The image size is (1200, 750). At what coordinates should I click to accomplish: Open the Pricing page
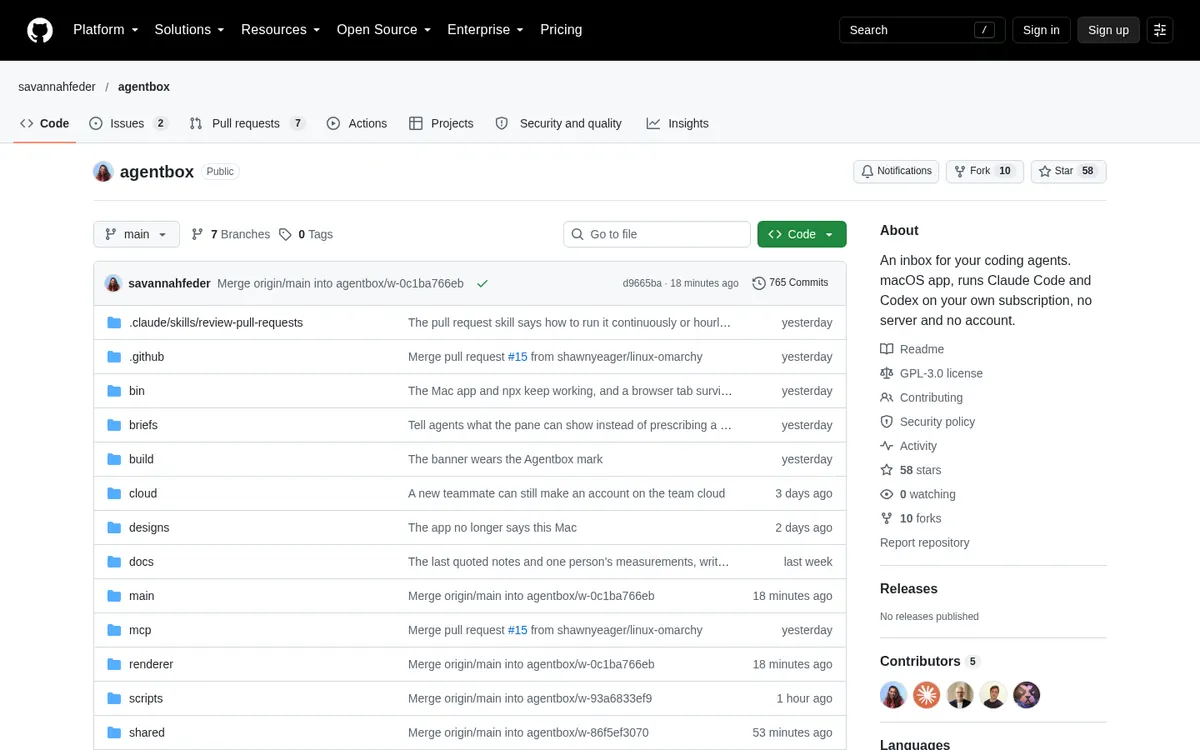[561, 30]
